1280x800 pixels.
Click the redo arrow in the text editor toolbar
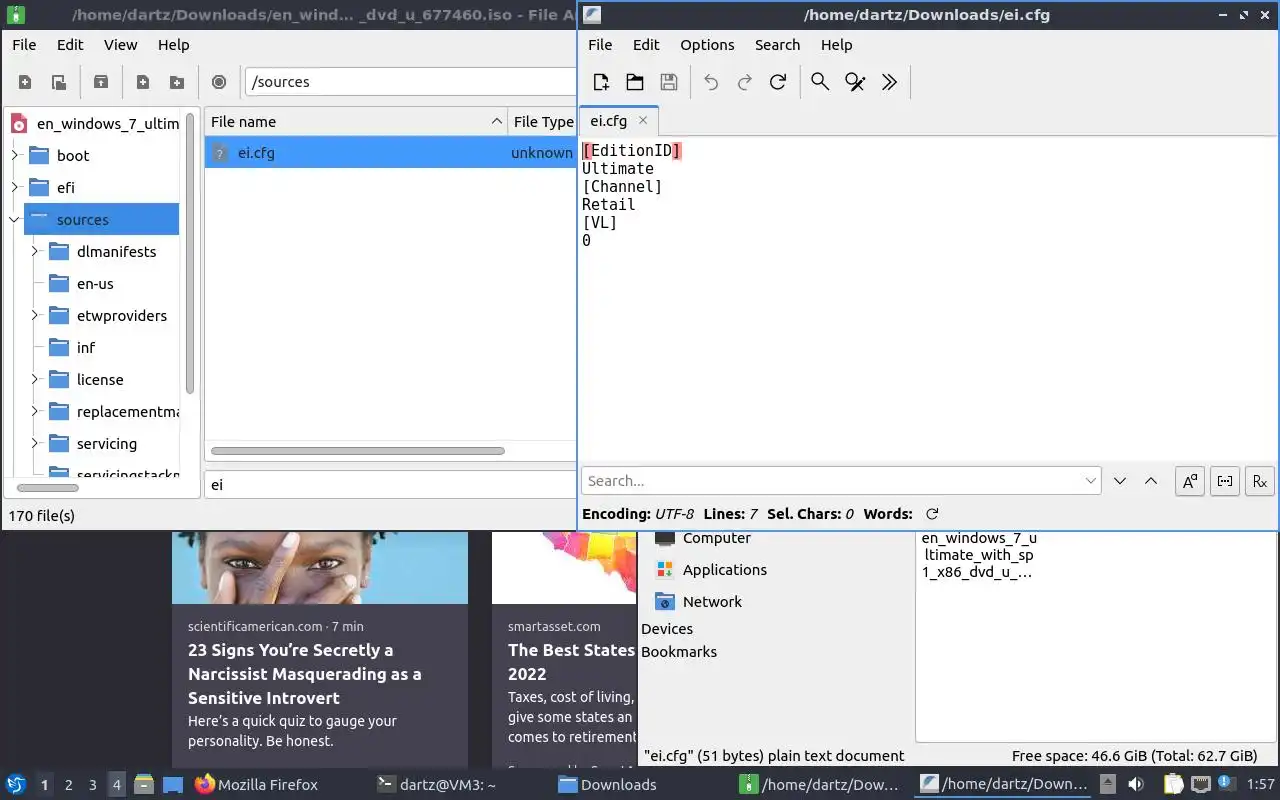click(x=744, y=82)
